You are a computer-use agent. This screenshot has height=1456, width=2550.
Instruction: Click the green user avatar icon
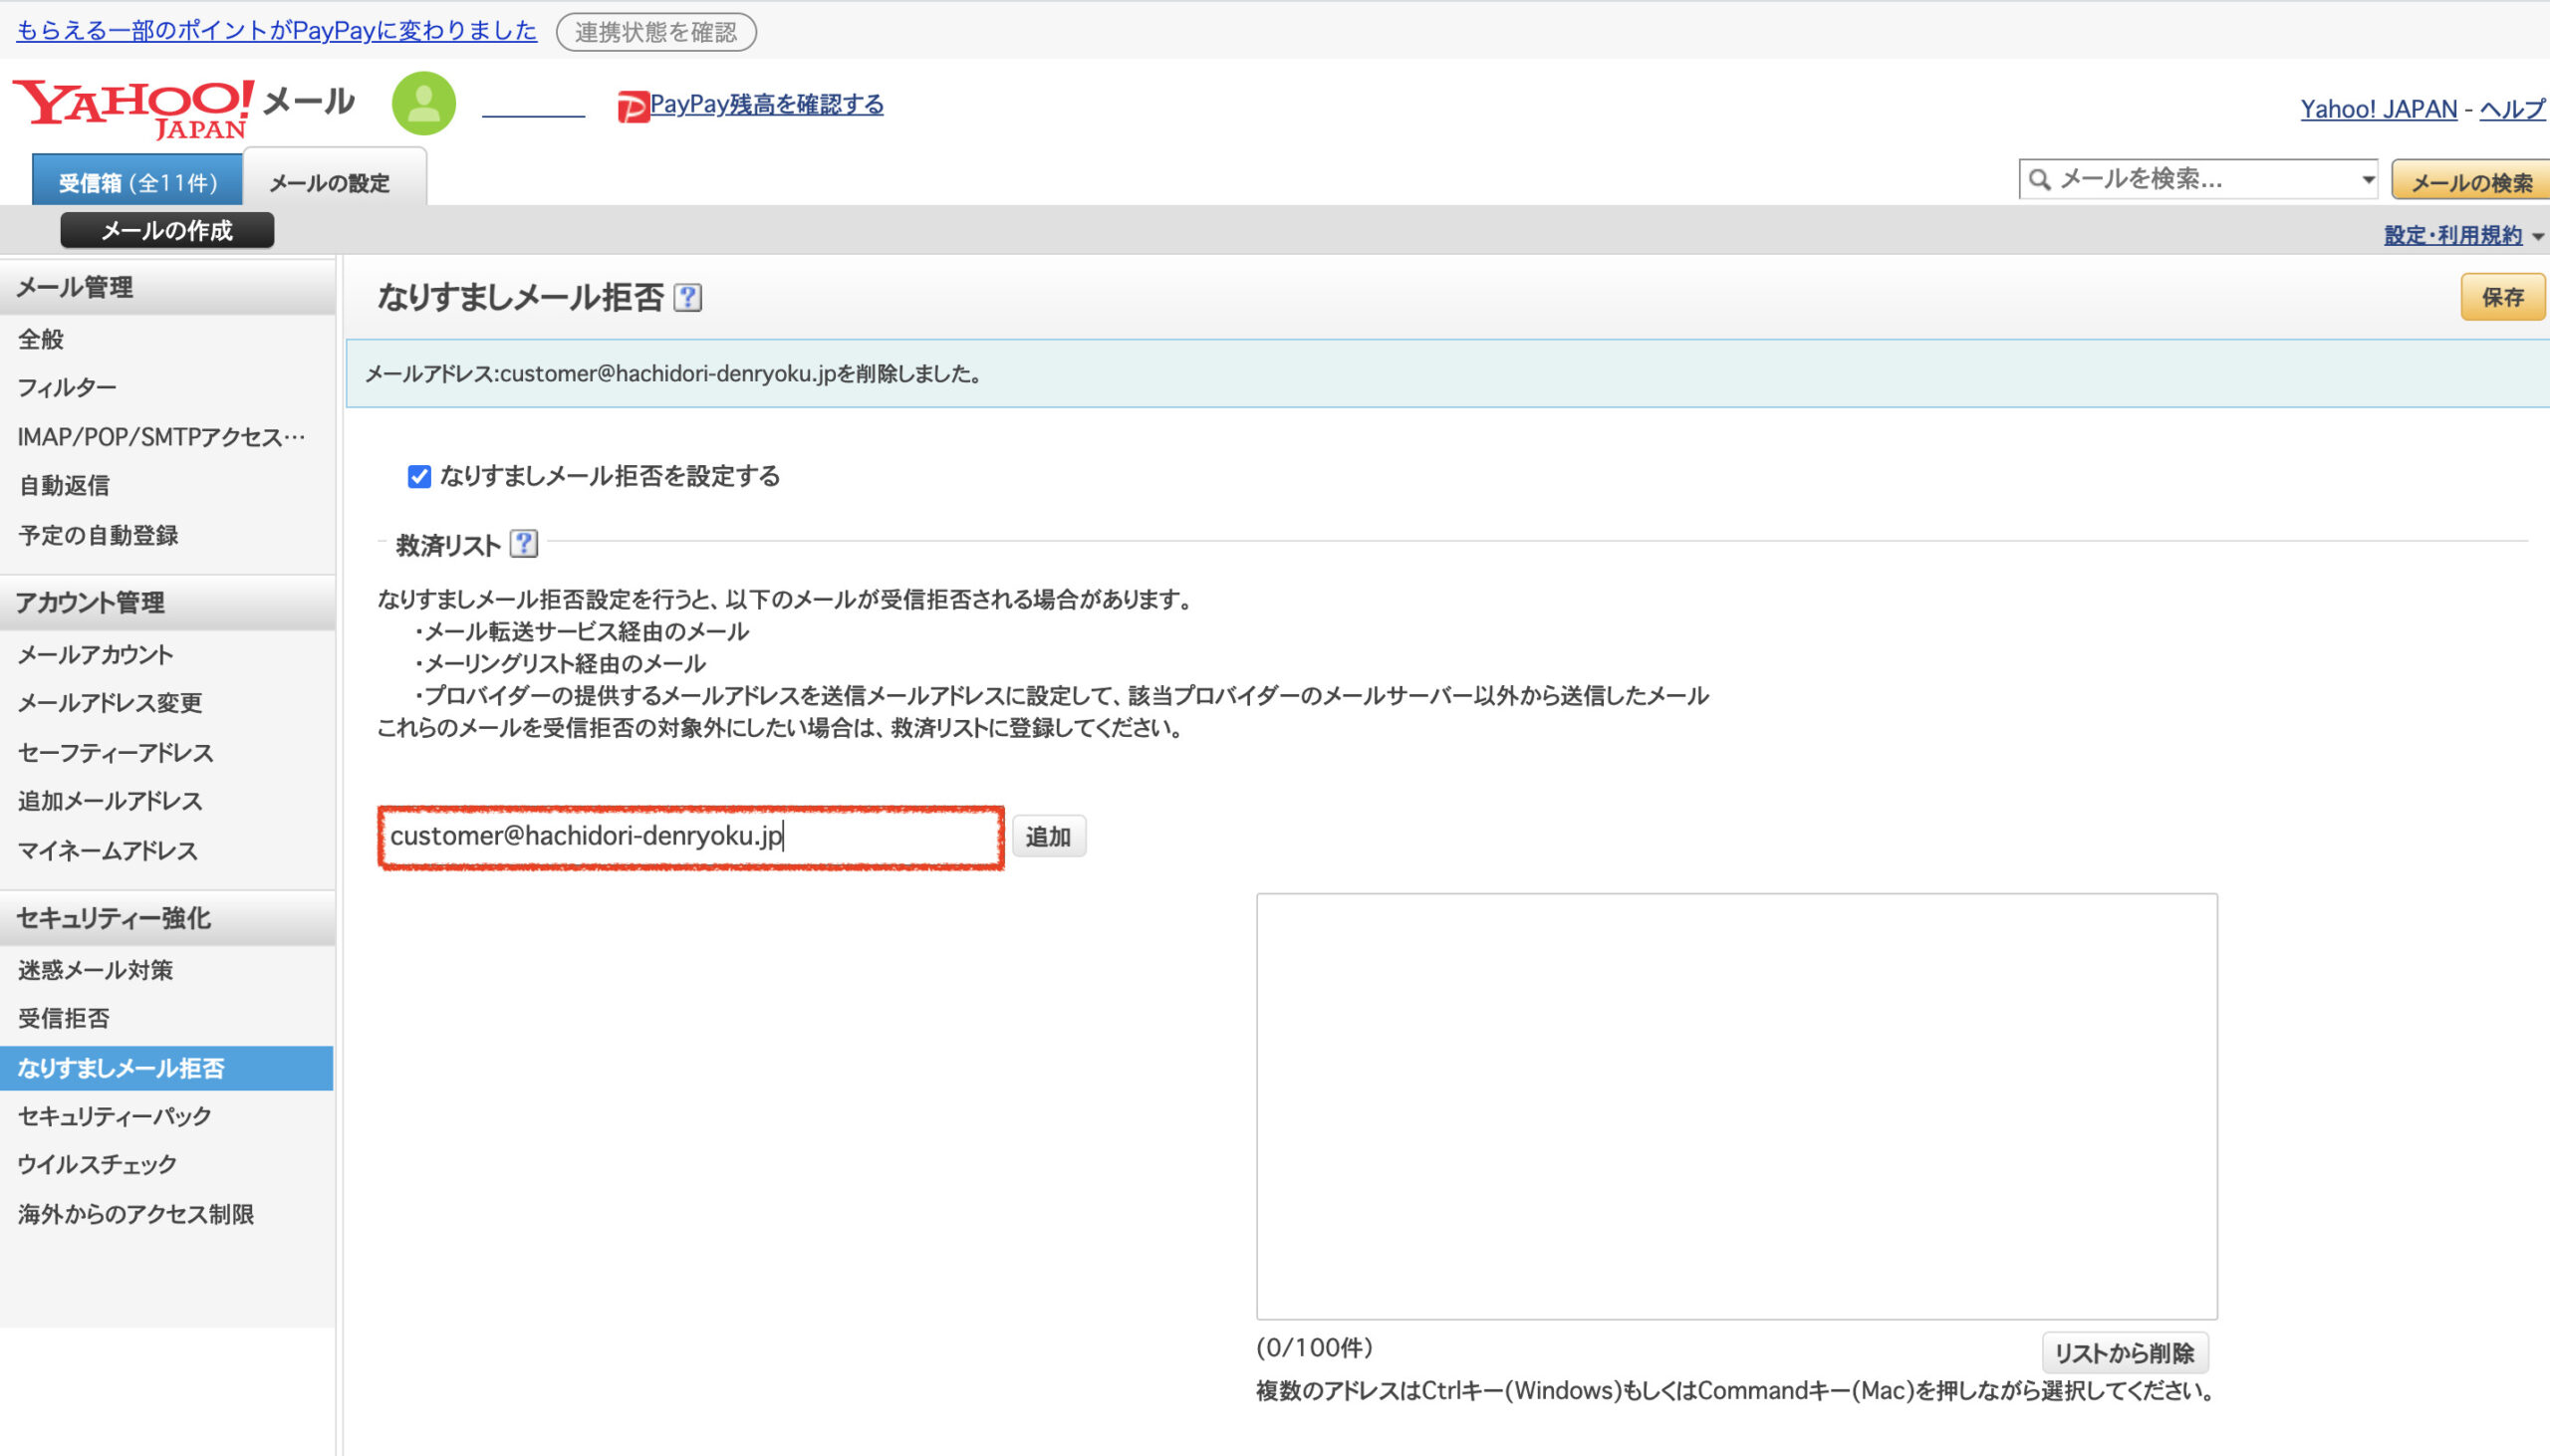[x=424, y=103]
